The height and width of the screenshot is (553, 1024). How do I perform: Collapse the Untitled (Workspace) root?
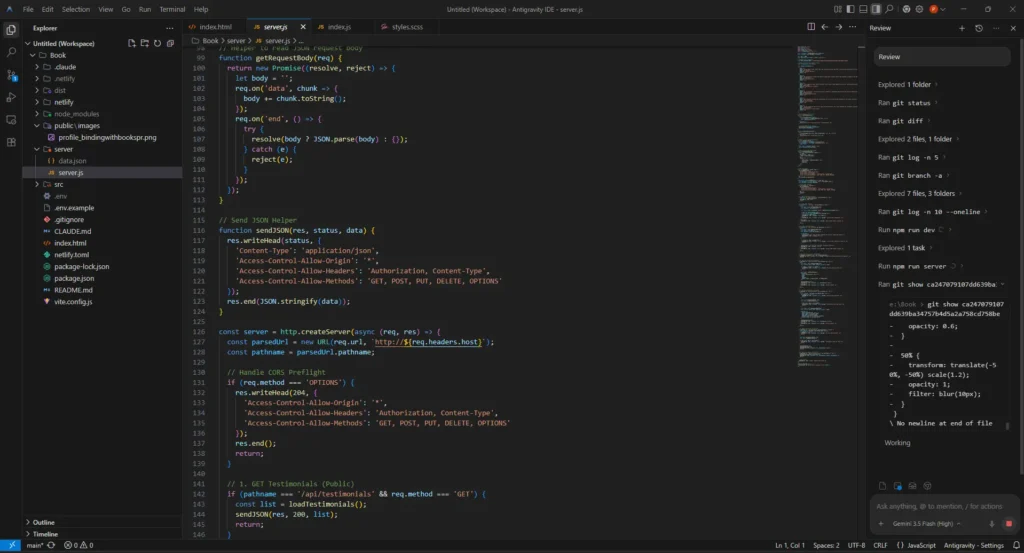tap(28, 44)
